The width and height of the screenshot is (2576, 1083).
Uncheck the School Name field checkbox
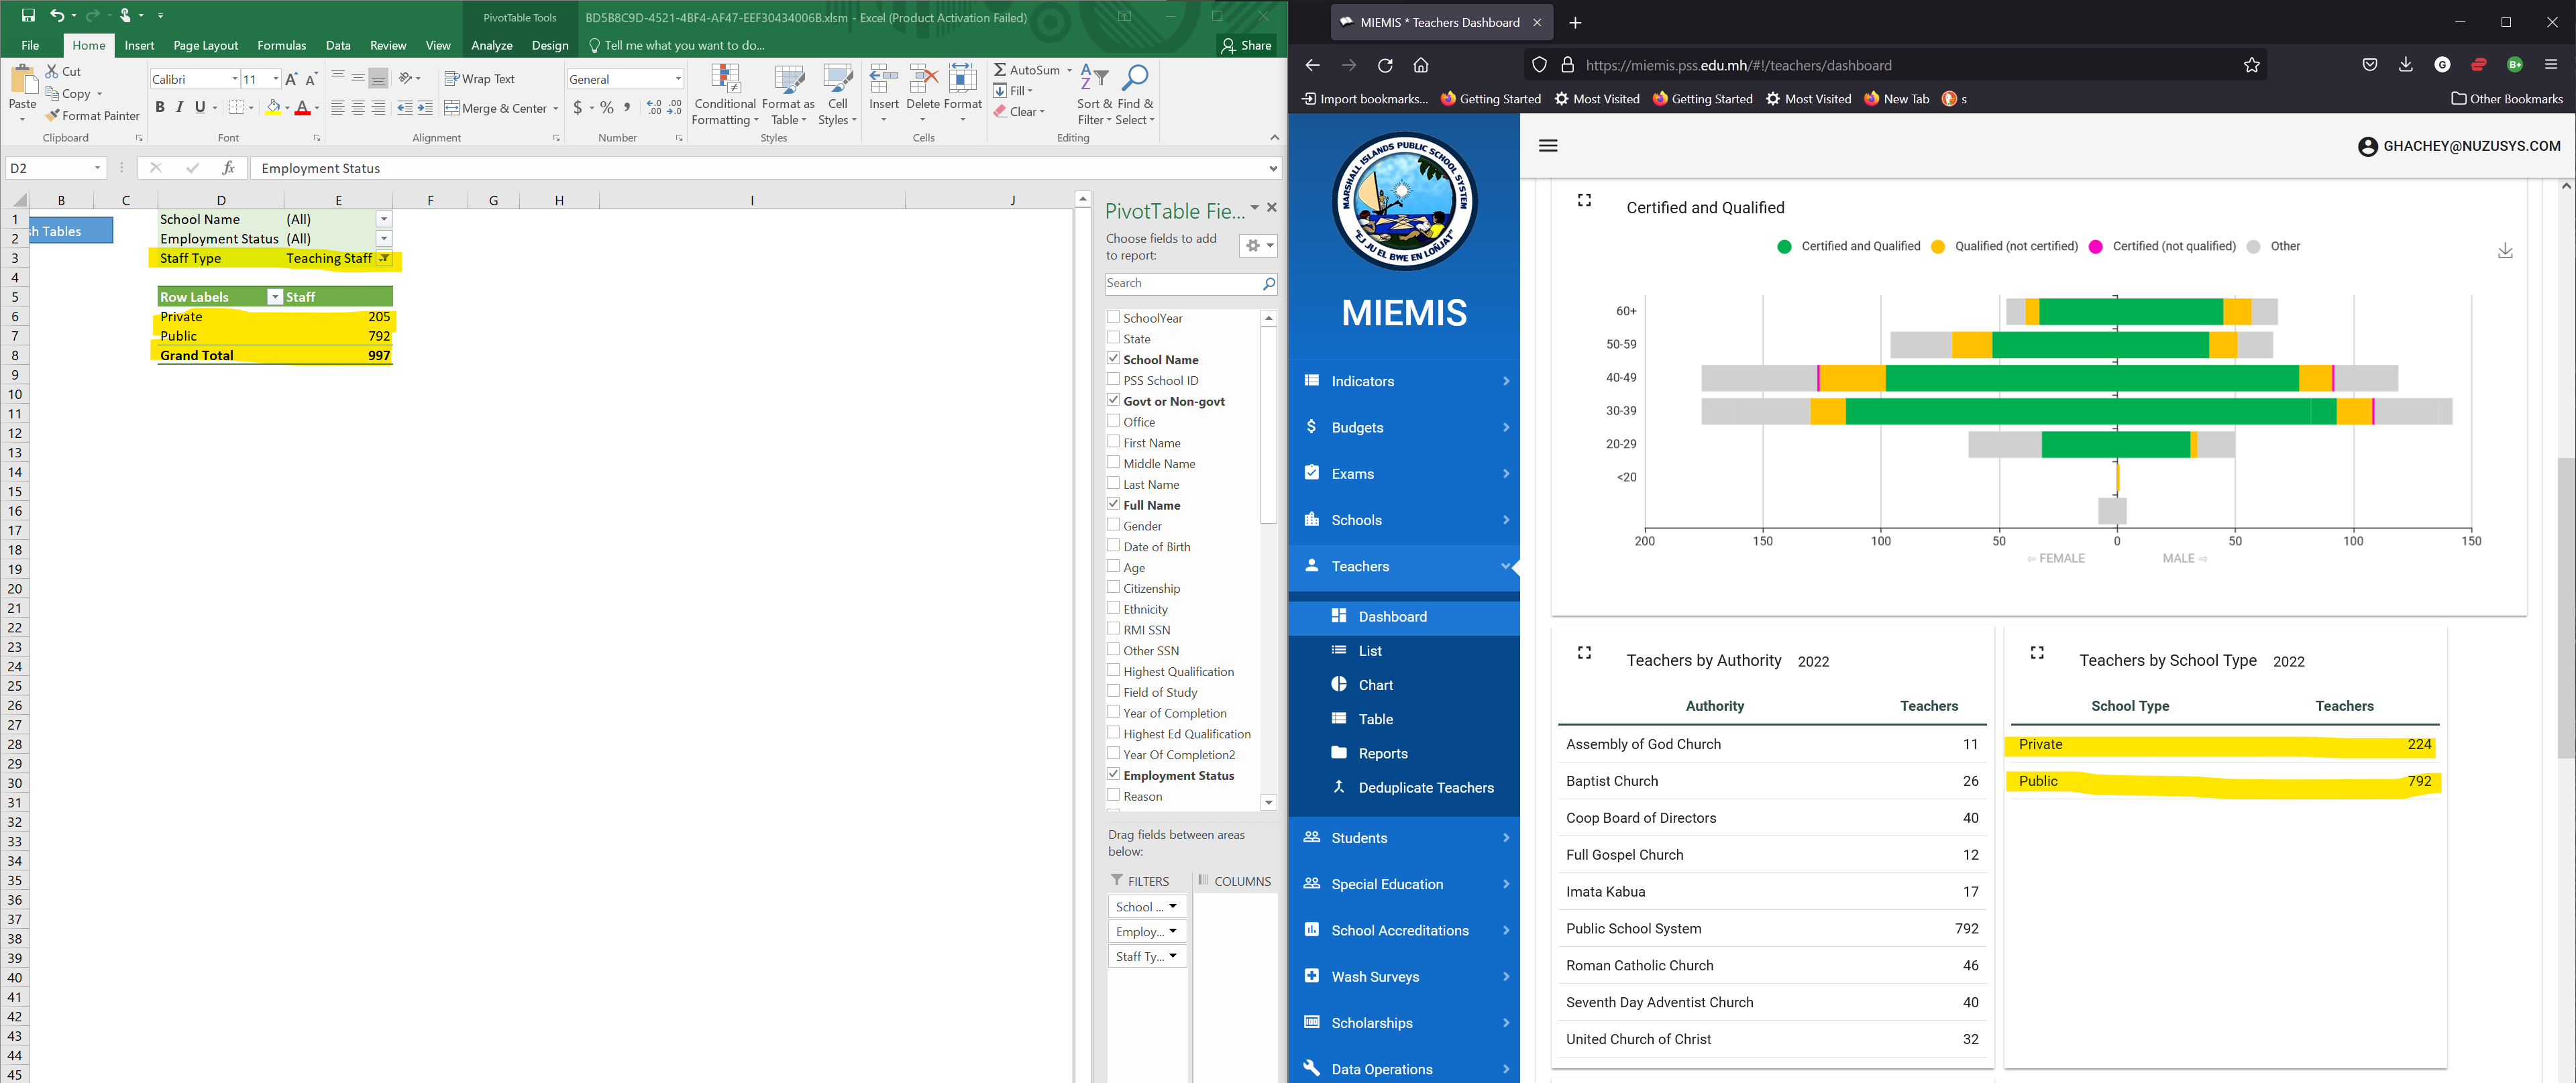click(x=1113, y=359)
